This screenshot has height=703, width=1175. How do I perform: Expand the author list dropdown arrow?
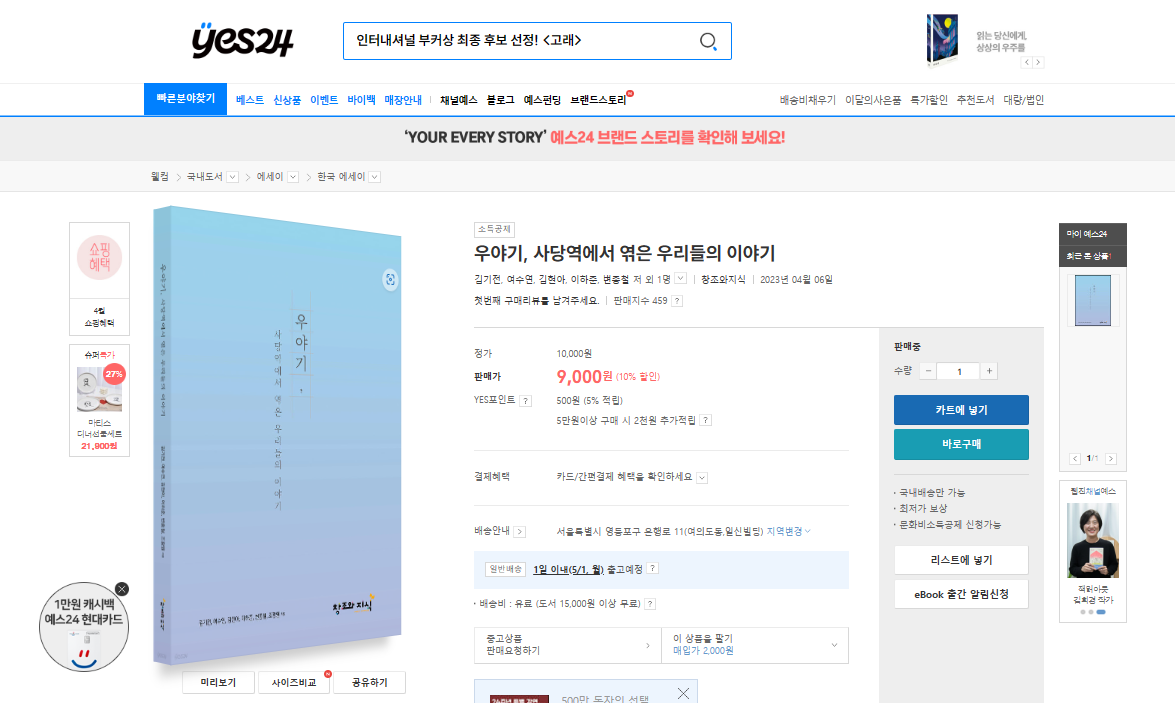tap(680, 278)
